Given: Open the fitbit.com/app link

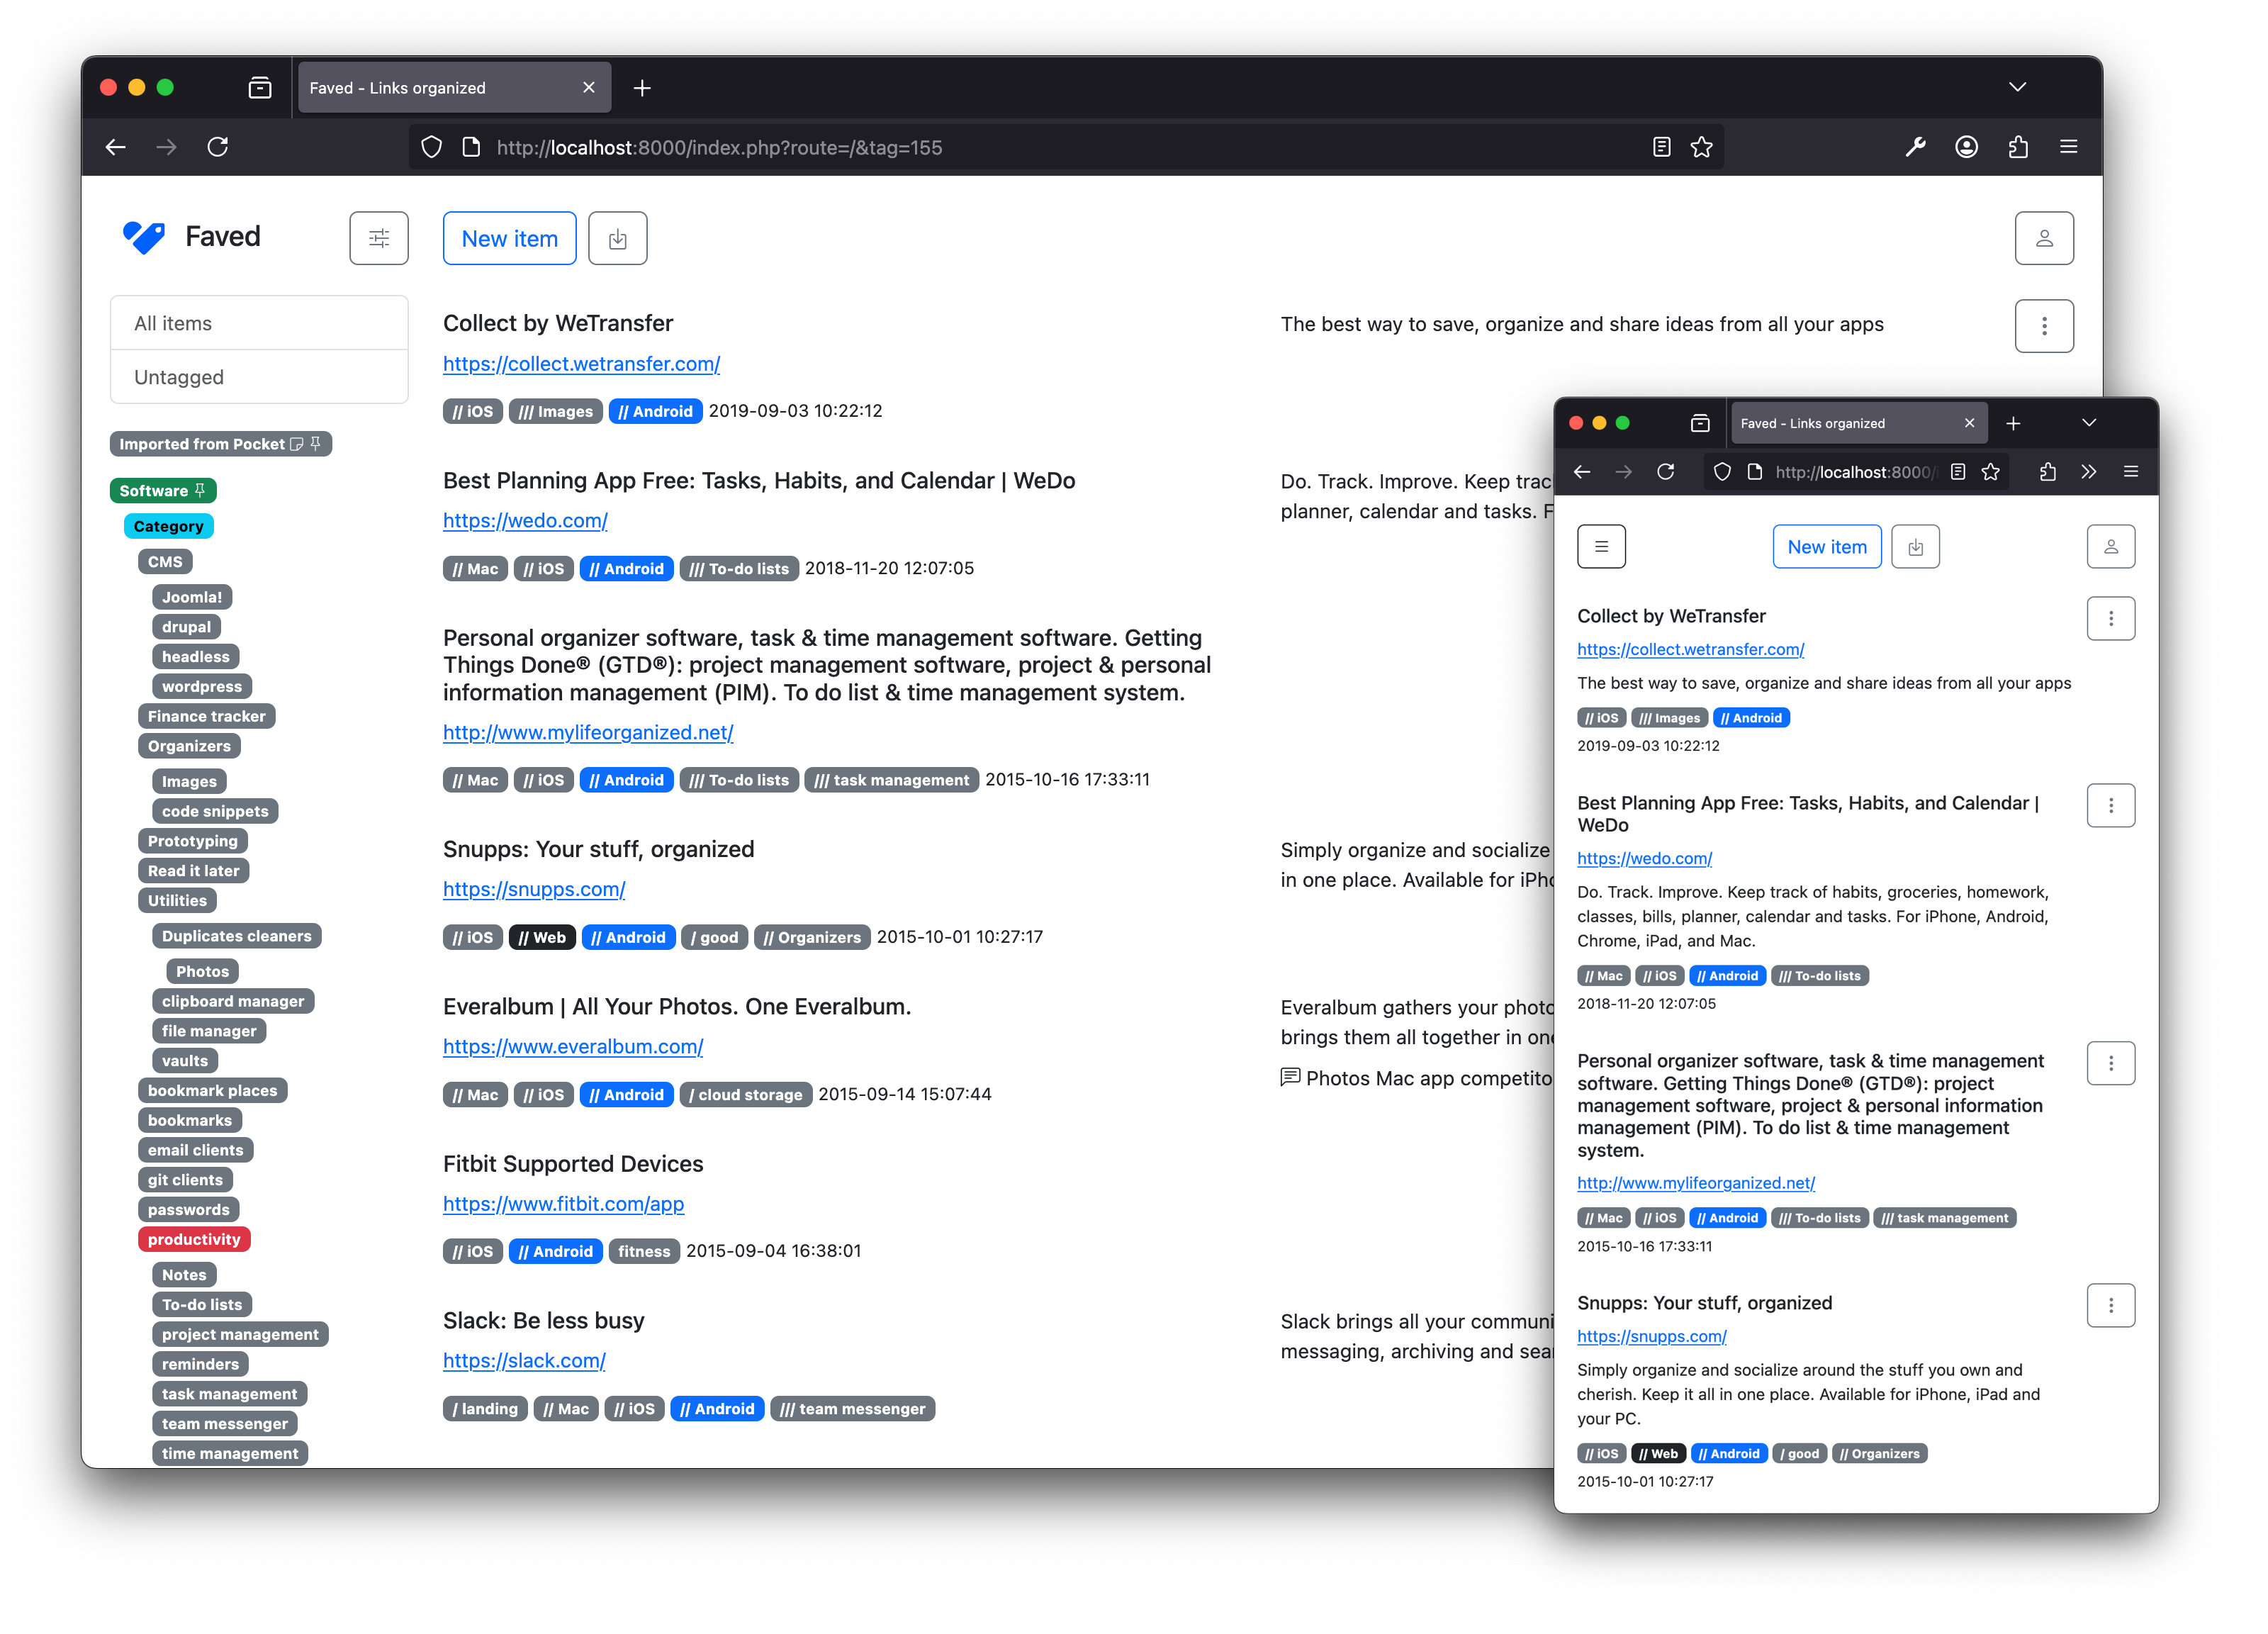Looking at the screenshot, I should 563,1204.
